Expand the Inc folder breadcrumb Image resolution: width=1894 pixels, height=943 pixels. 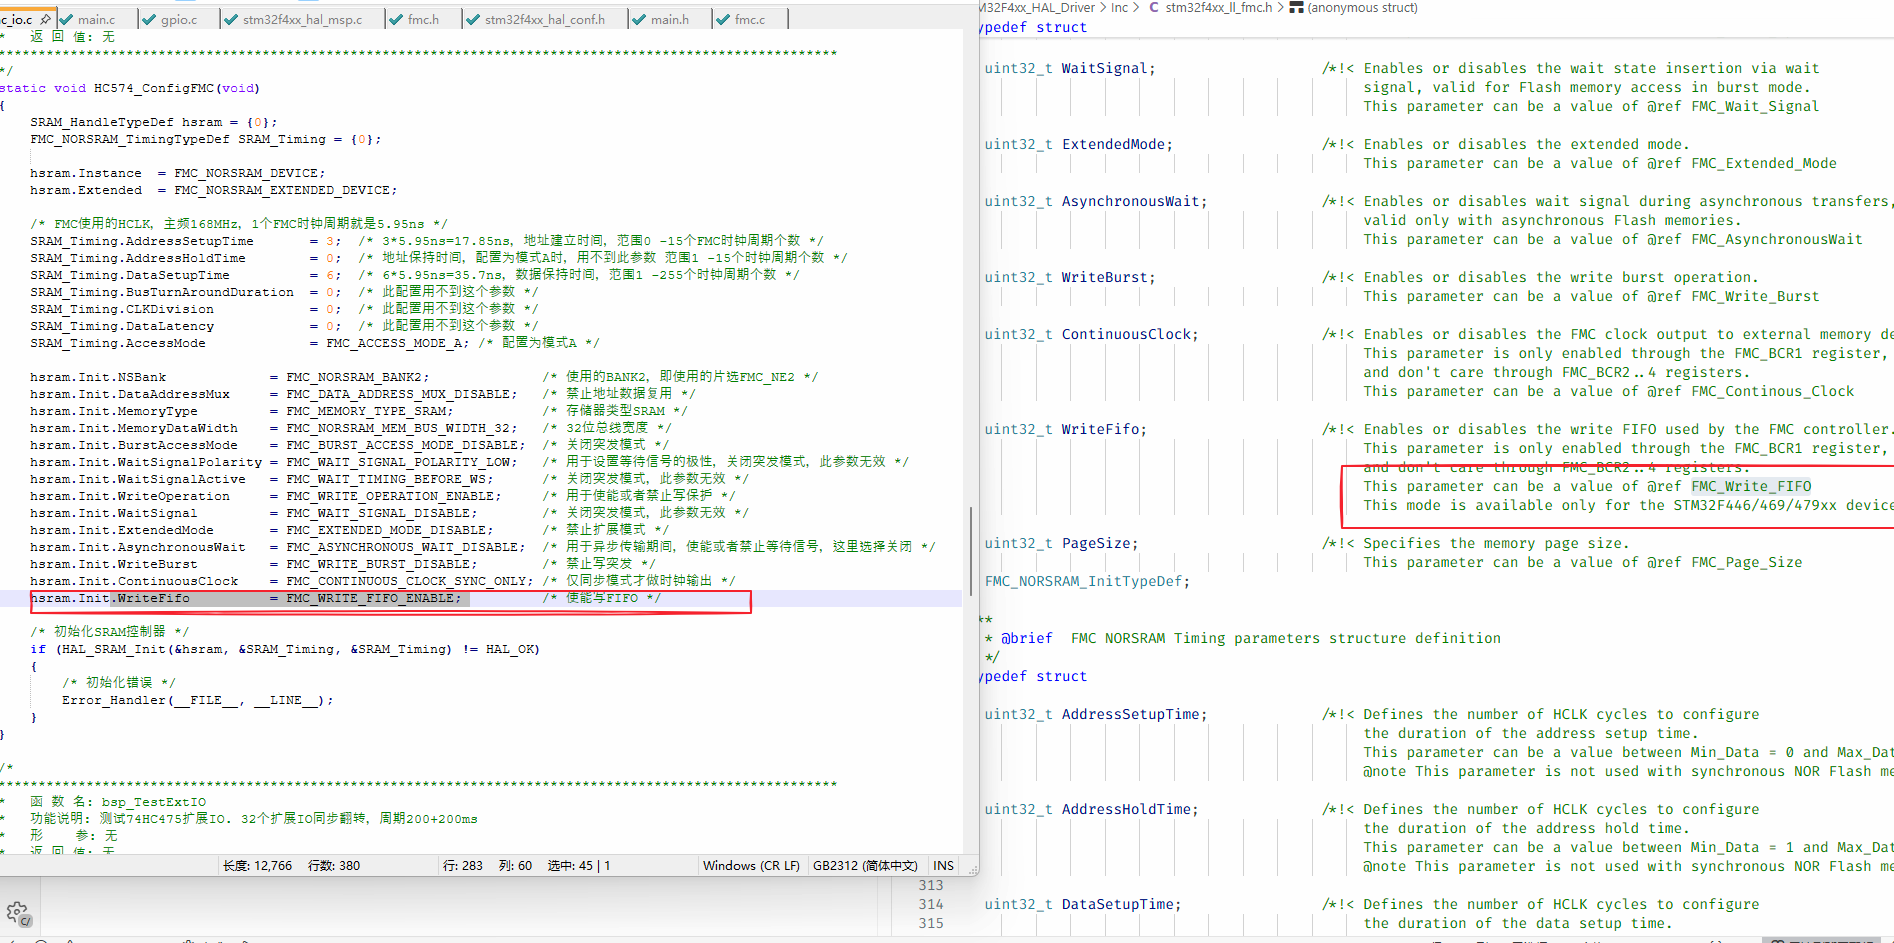[x=1119, y=8]
